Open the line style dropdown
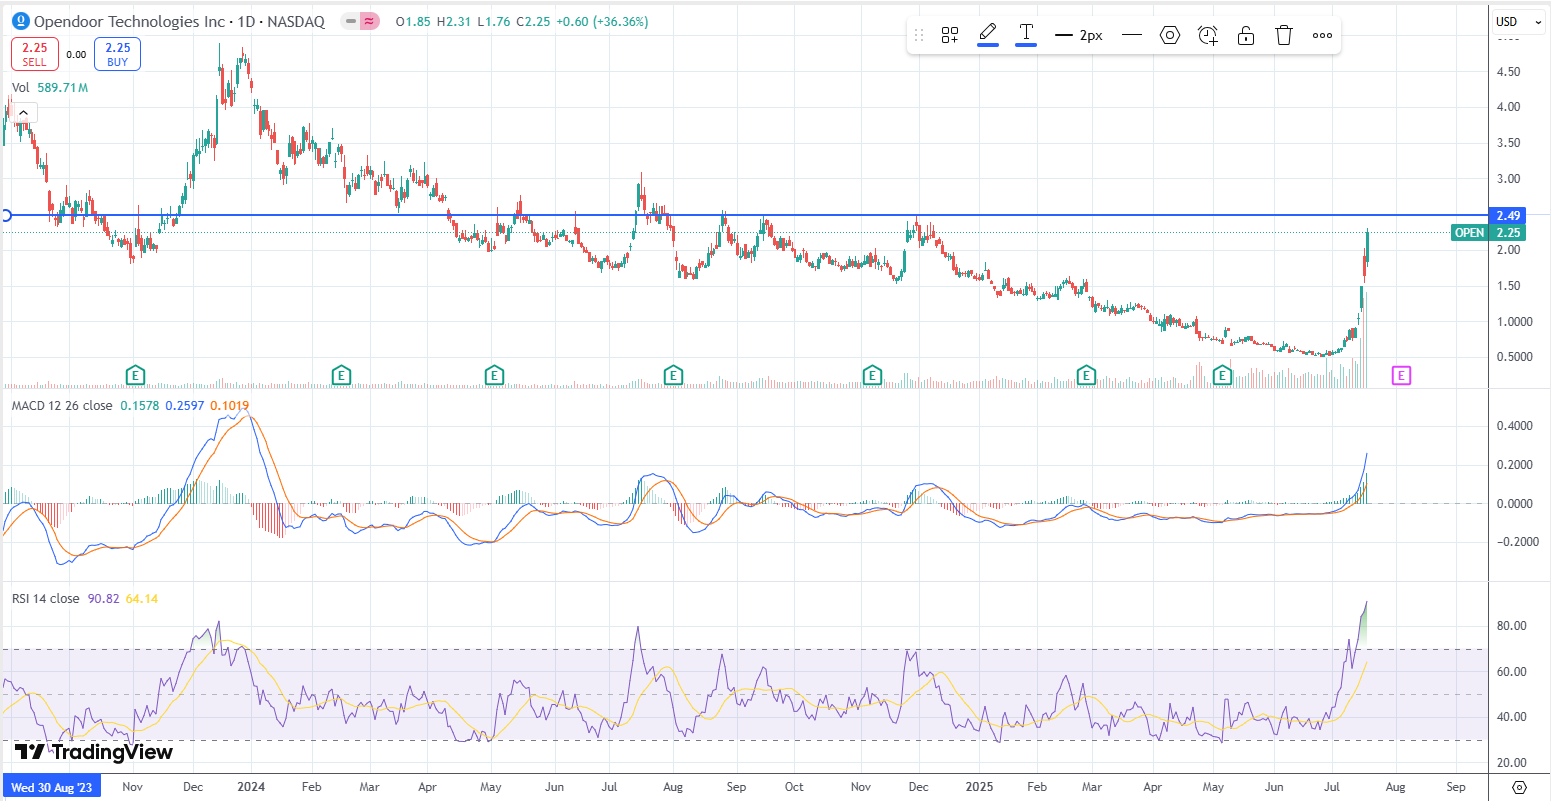 tap(1132, 36)
